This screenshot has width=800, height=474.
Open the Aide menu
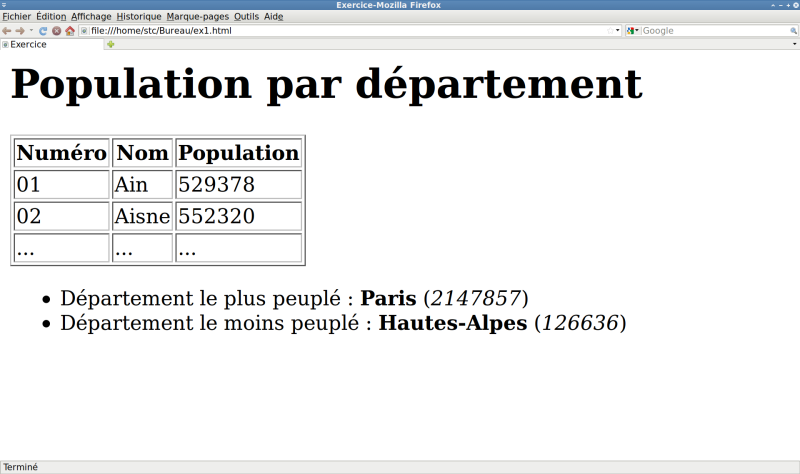click(273, 16)
